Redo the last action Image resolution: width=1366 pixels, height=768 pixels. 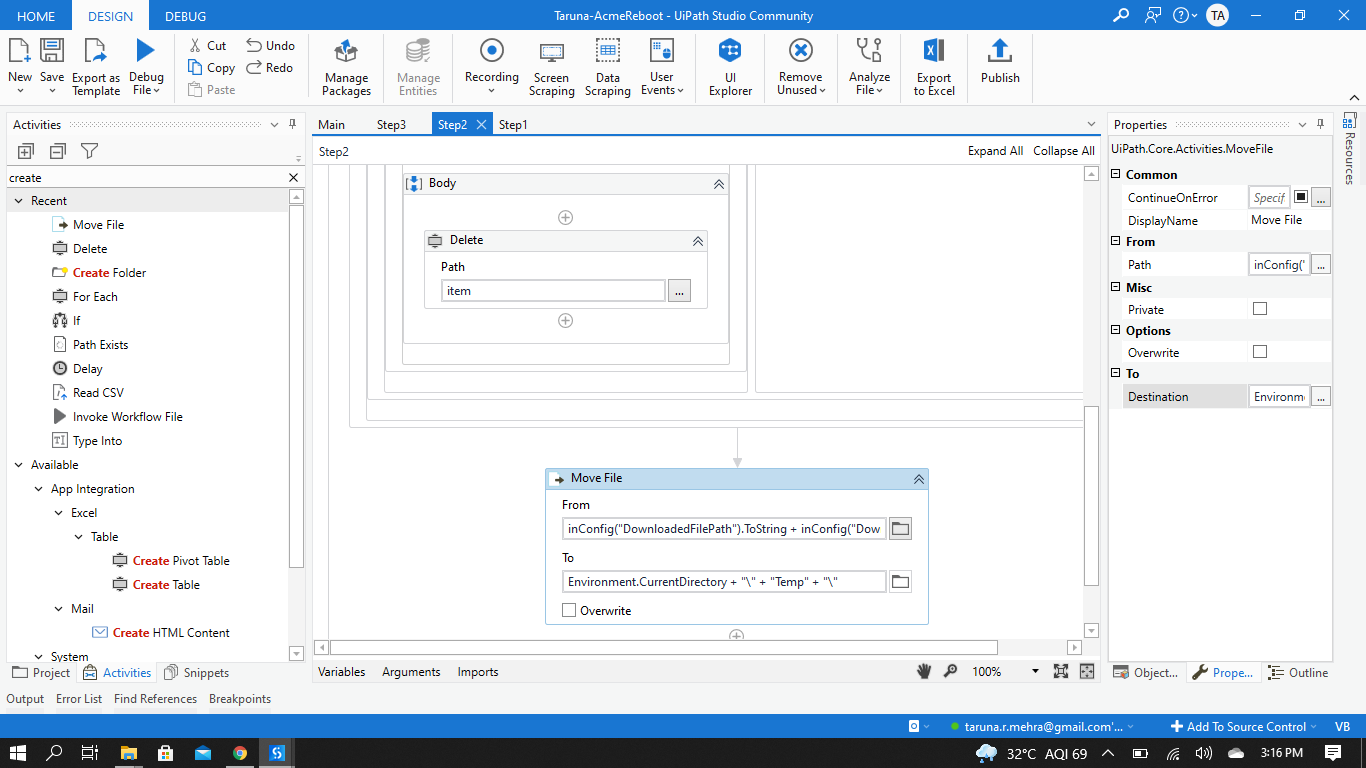coord(270,68)
